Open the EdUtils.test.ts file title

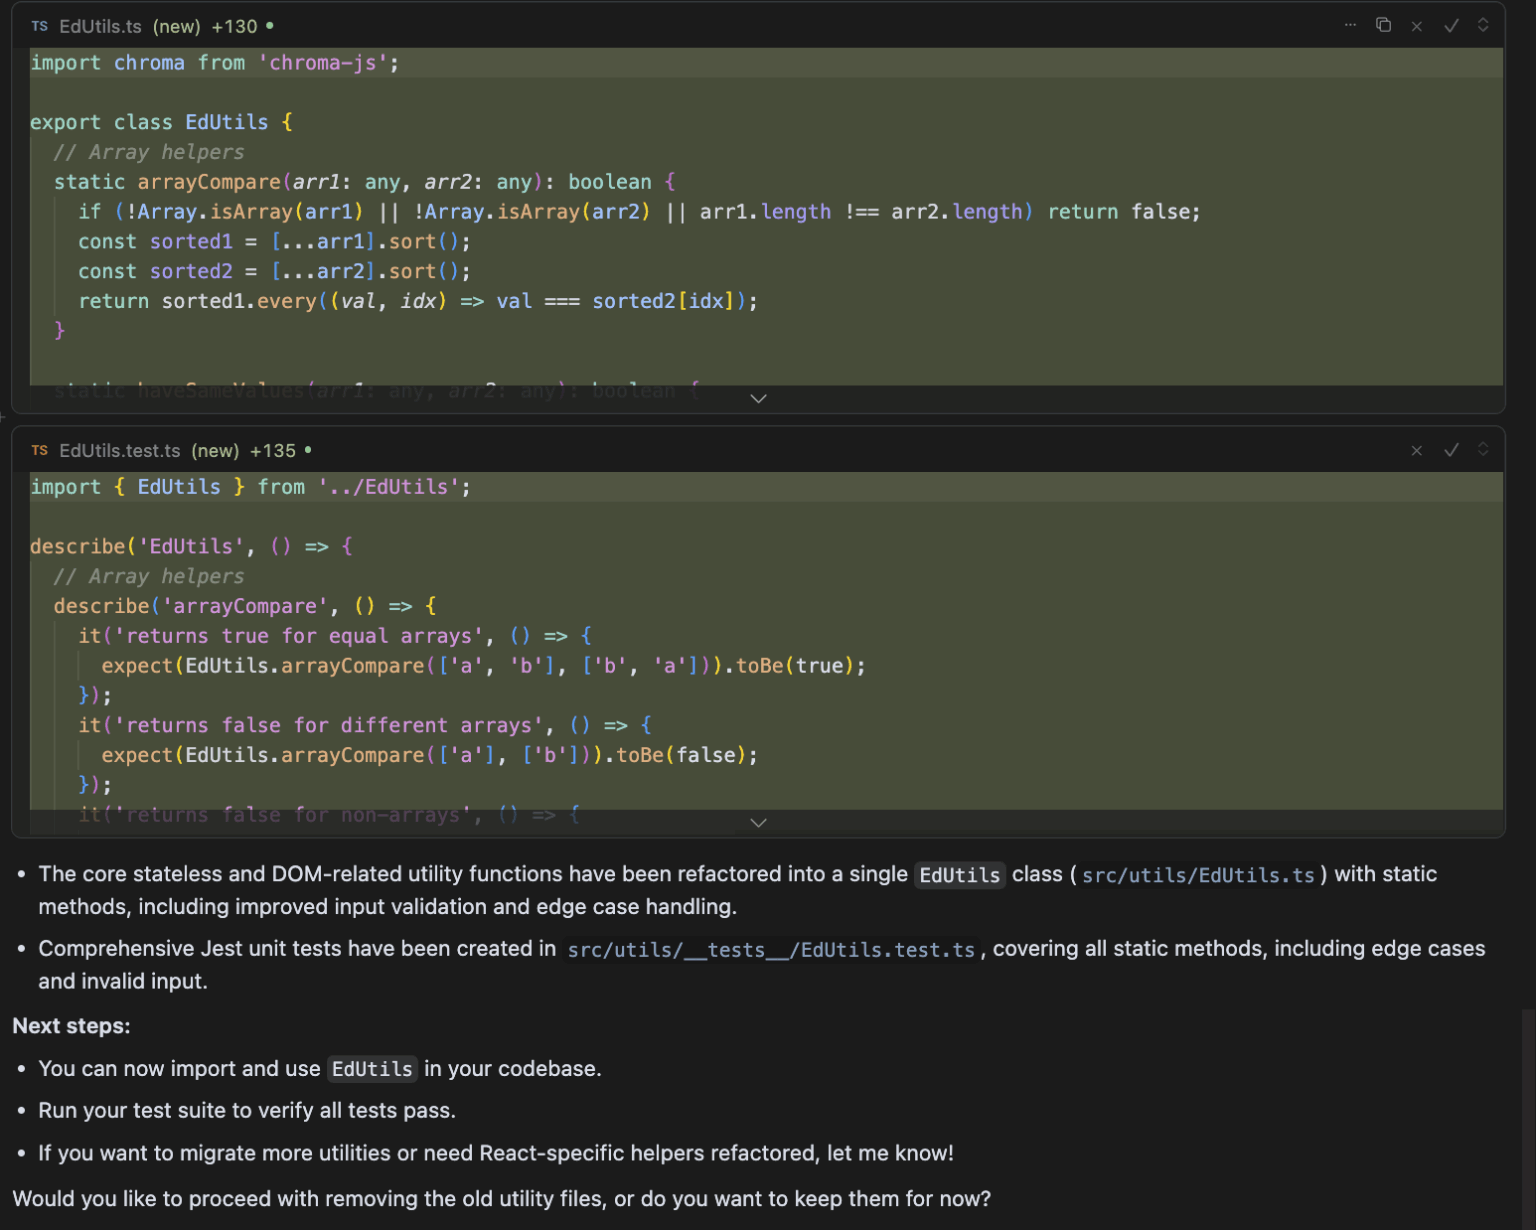(x=119, y=451)
